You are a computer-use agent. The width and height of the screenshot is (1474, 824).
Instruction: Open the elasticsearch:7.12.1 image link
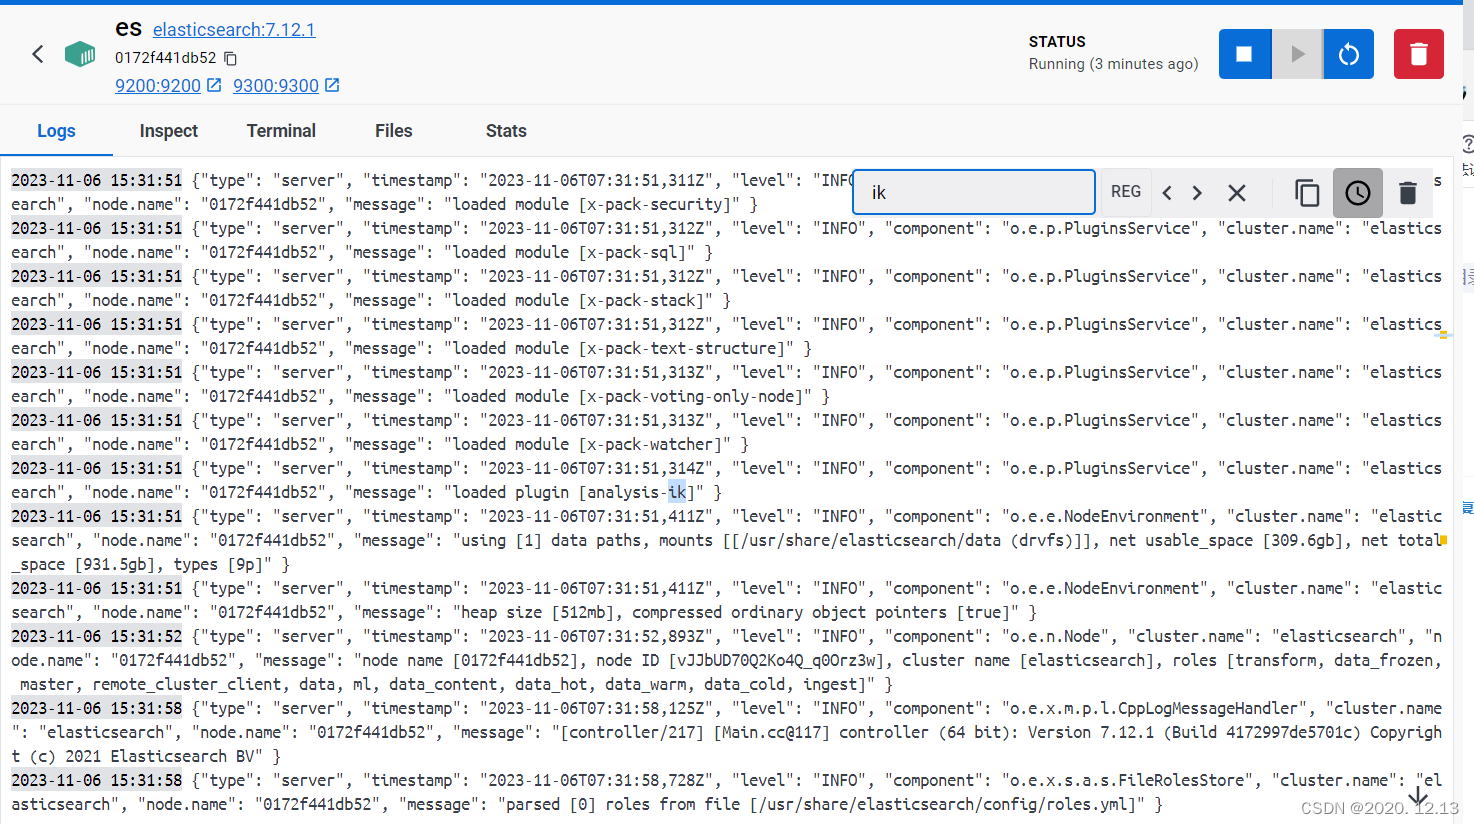point(234,30)
